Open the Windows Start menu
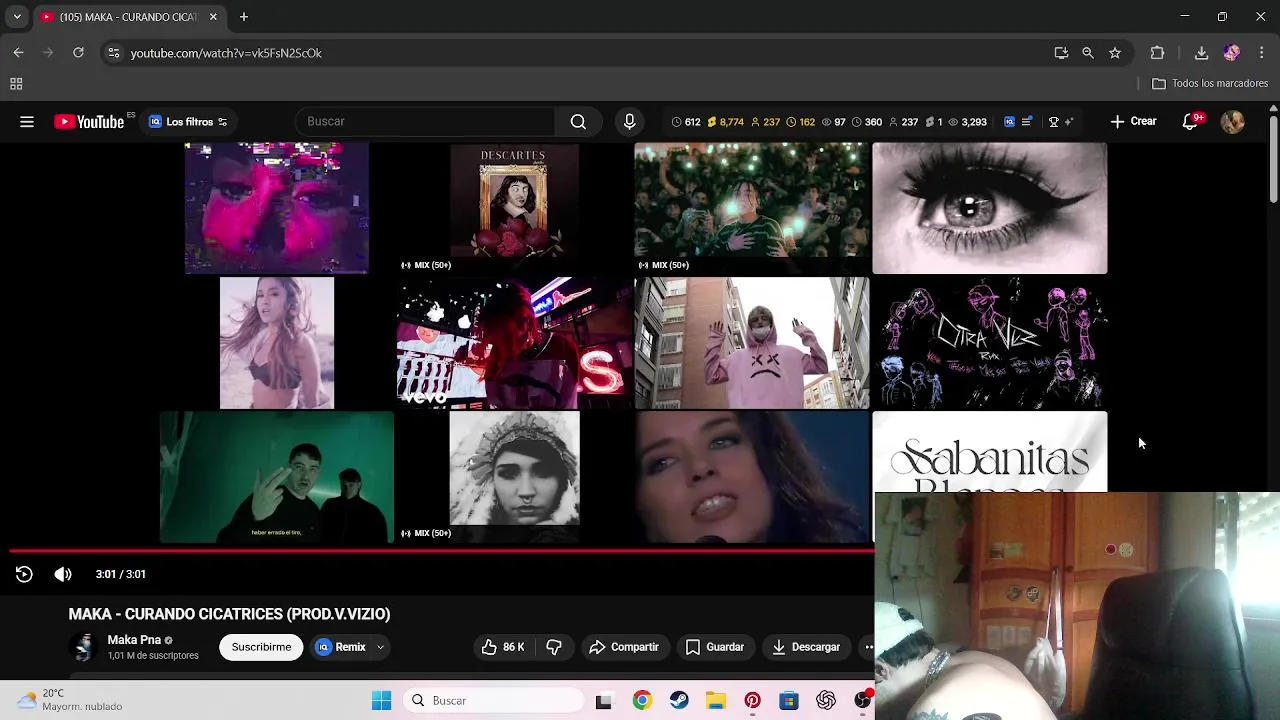 [381, 701]
